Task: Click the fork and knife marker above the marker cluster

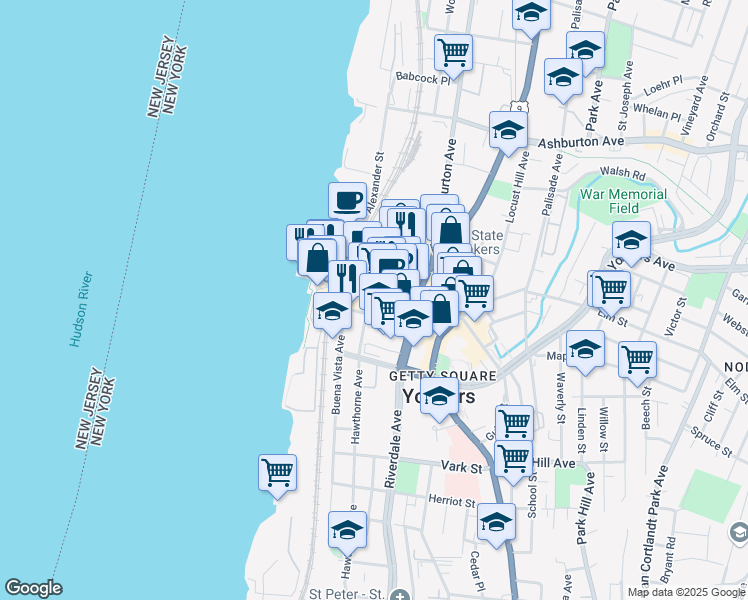Action: pyautogui.click(x=408, y=223)
